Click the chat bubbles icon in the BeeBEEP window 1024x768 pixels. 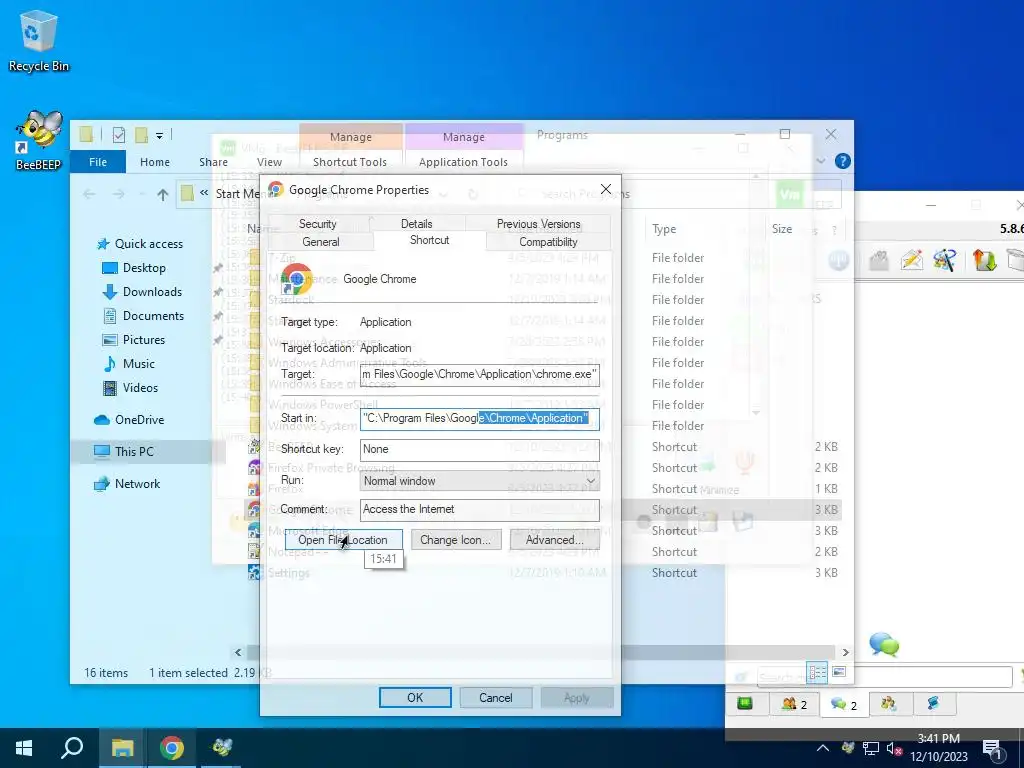(x=884, y=645)
